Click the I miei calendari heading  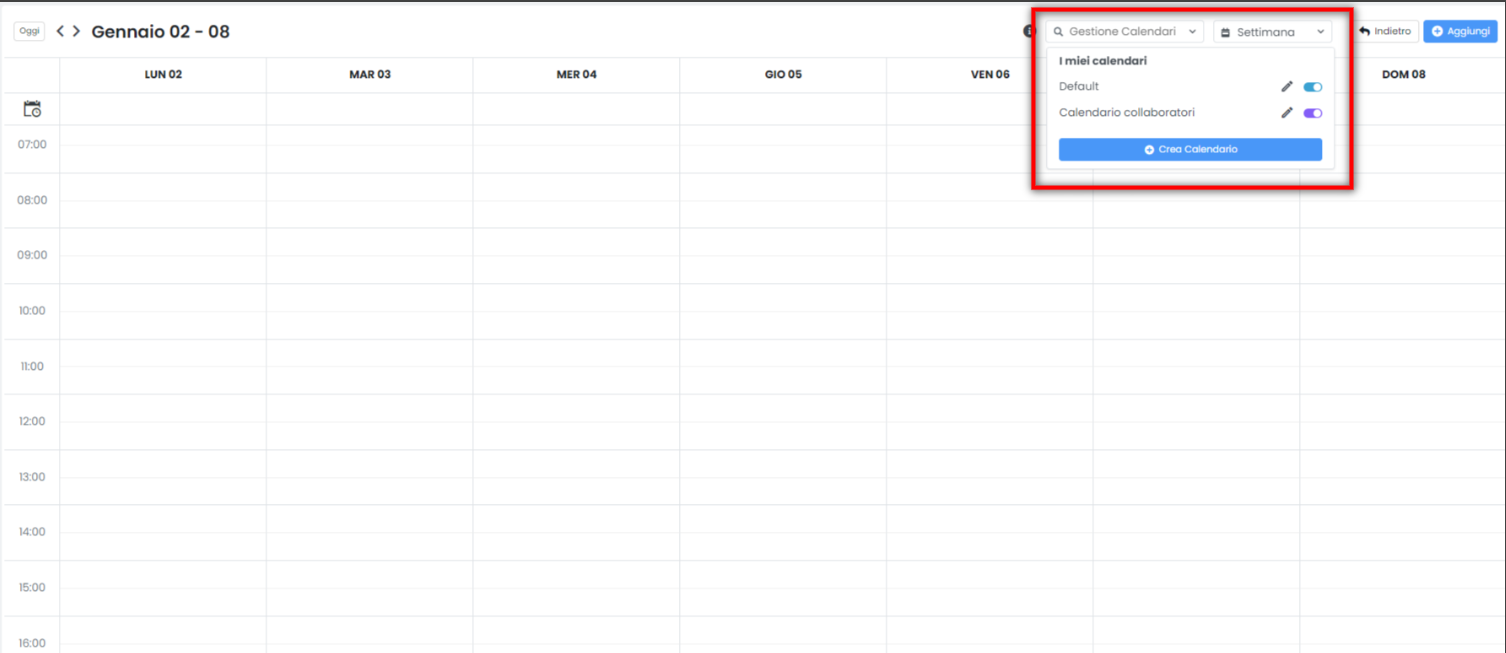point(1103,61)
